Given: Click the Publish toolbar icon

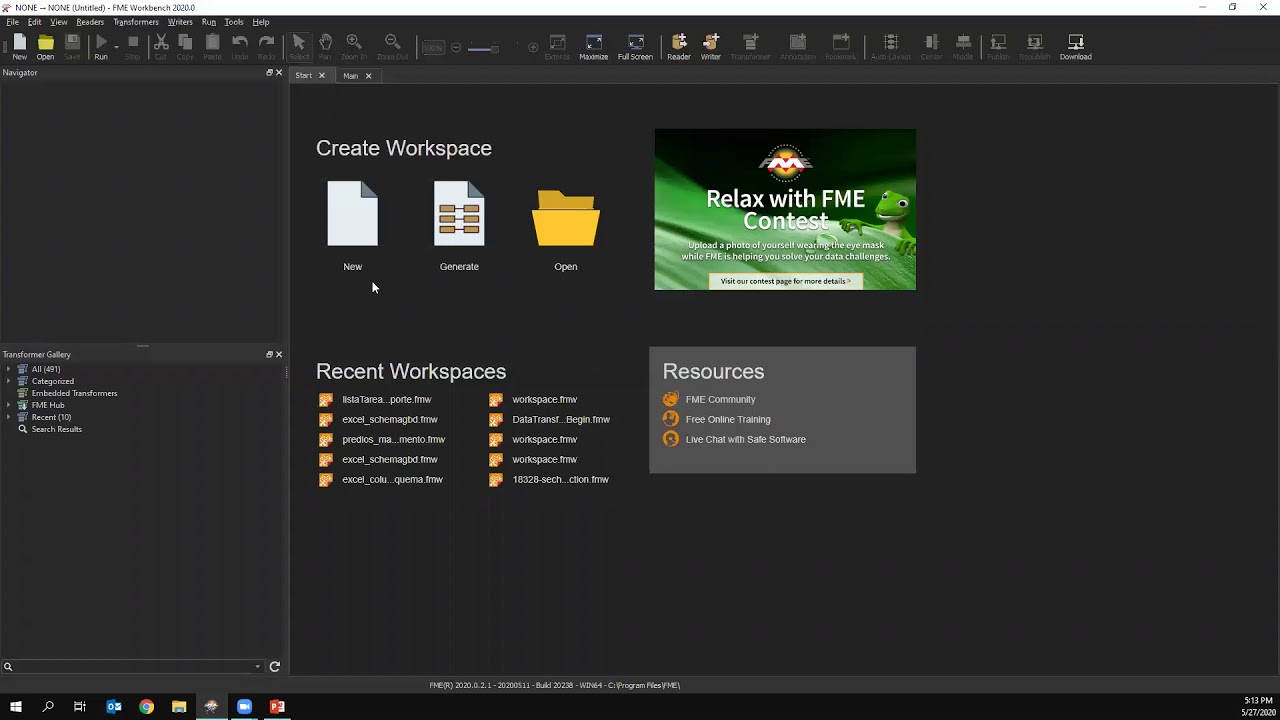Looking at the screenshot, I should point(998,46).
